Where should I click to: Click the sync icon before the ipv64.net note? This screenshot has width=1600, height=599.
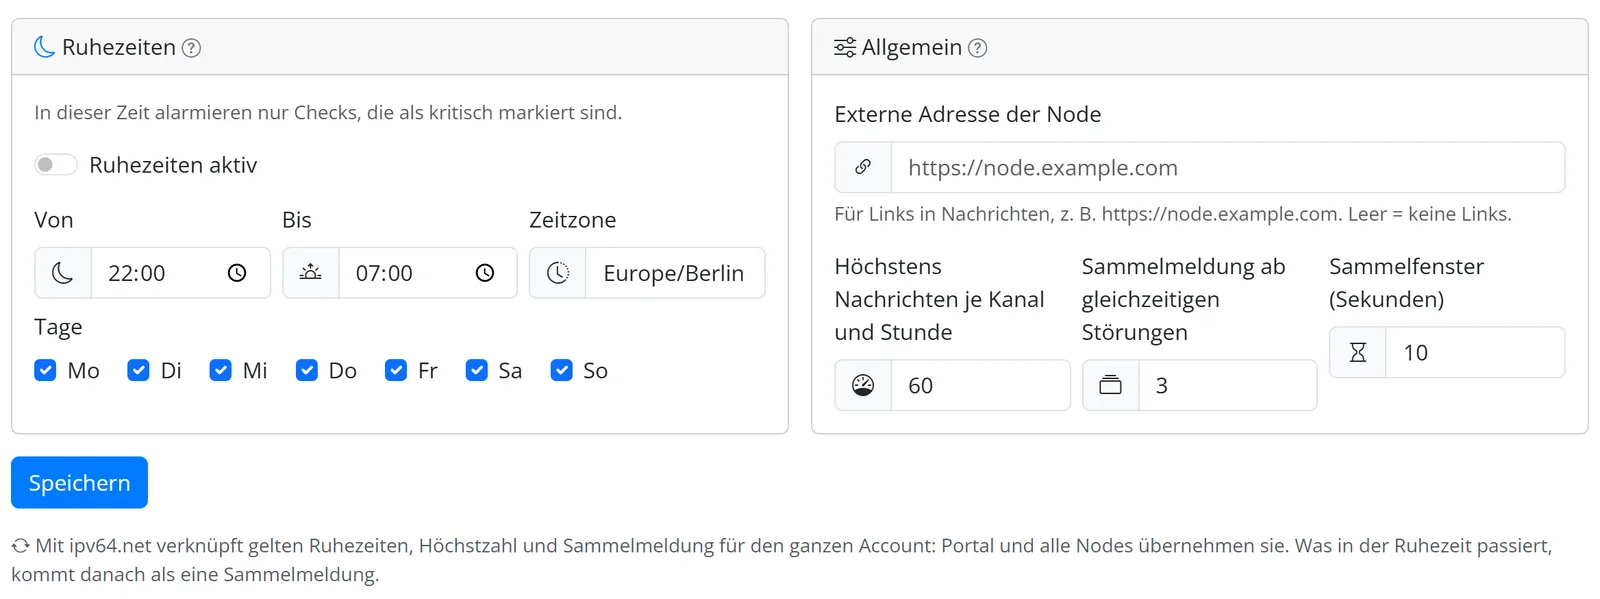pyautogui.click(x=21, y=546)
